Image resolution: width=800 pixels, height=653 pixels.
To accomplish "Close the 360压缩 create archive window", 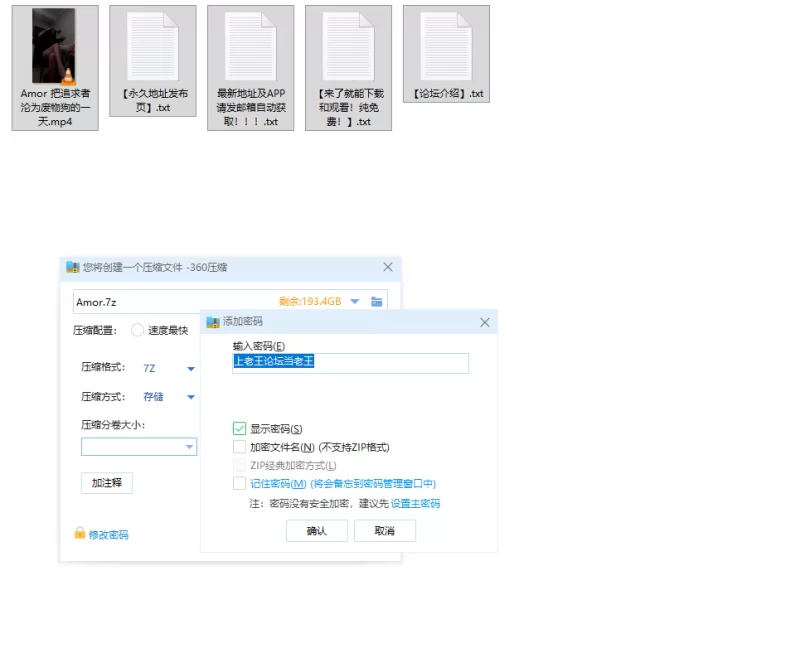I will click(x=388, y=267).
